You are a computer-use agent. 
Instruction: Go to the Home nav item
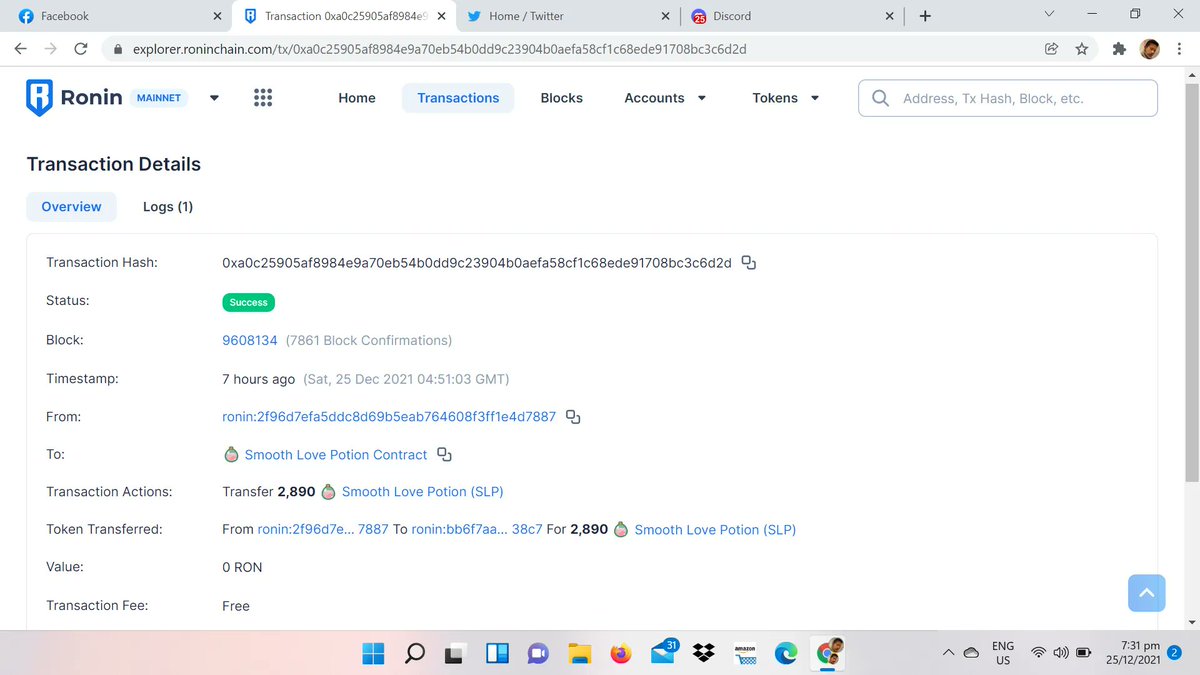pos(357,98)
